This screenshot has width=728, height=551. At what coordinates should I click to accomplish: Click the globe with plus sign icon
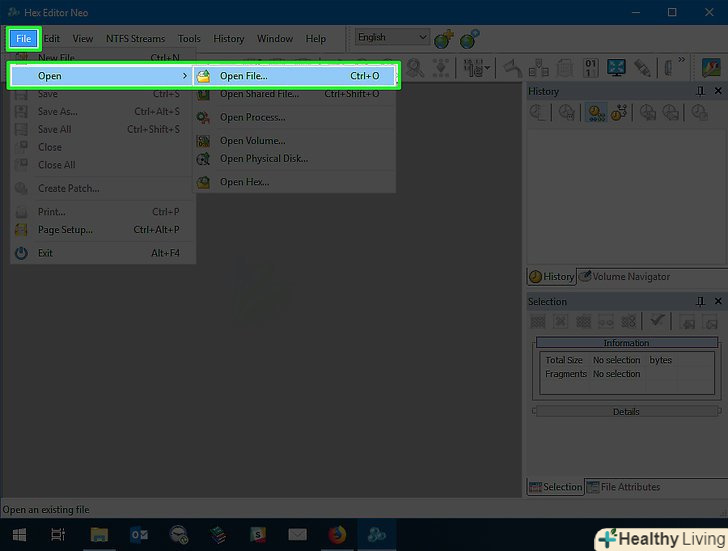443,39
